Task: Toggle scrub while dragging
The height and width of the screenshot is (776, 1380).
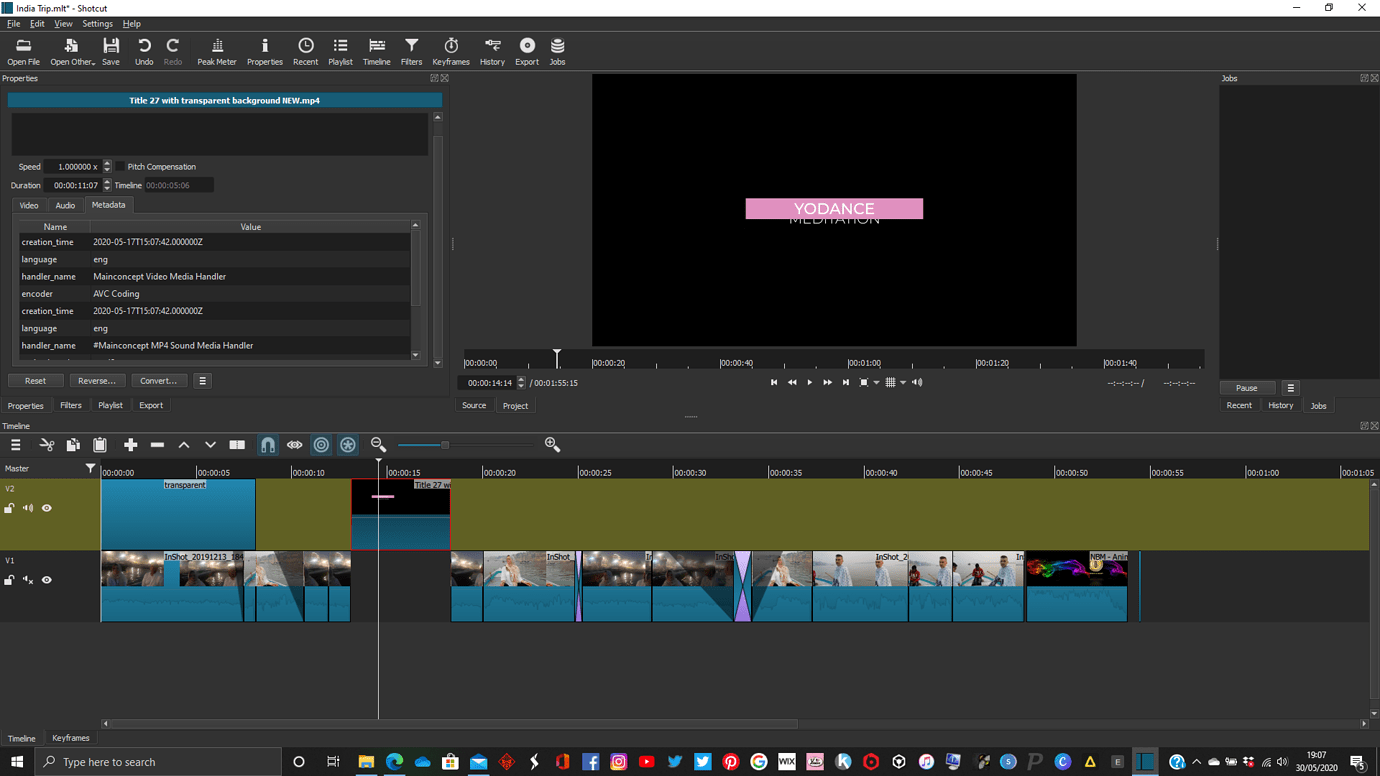Action: [294, 445]
